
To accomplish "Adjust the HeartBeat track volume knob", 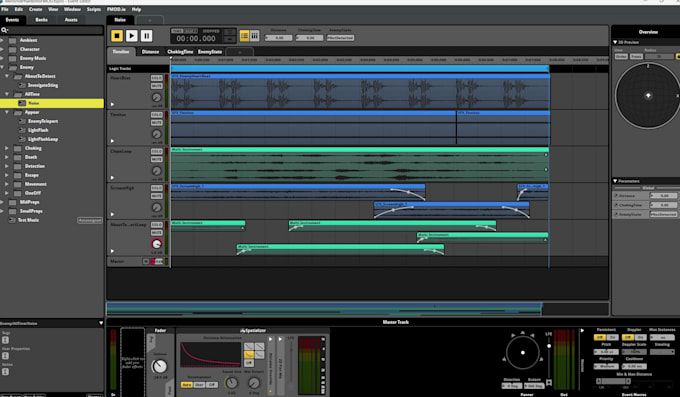I will pyautogui.click(x=157, y=98).
